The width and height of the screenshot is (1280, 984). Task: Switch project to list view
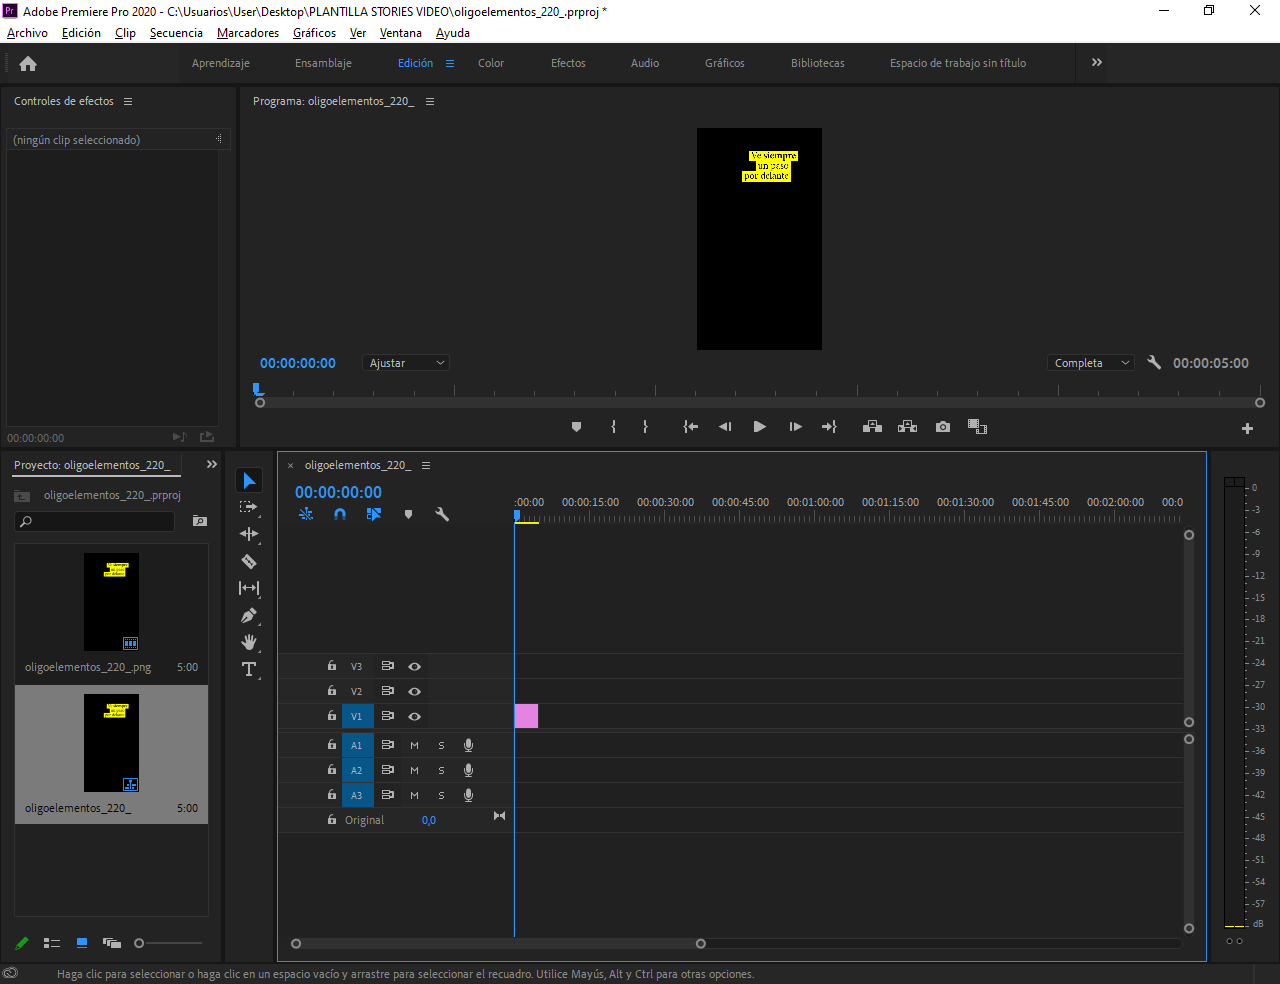(52, 943)
